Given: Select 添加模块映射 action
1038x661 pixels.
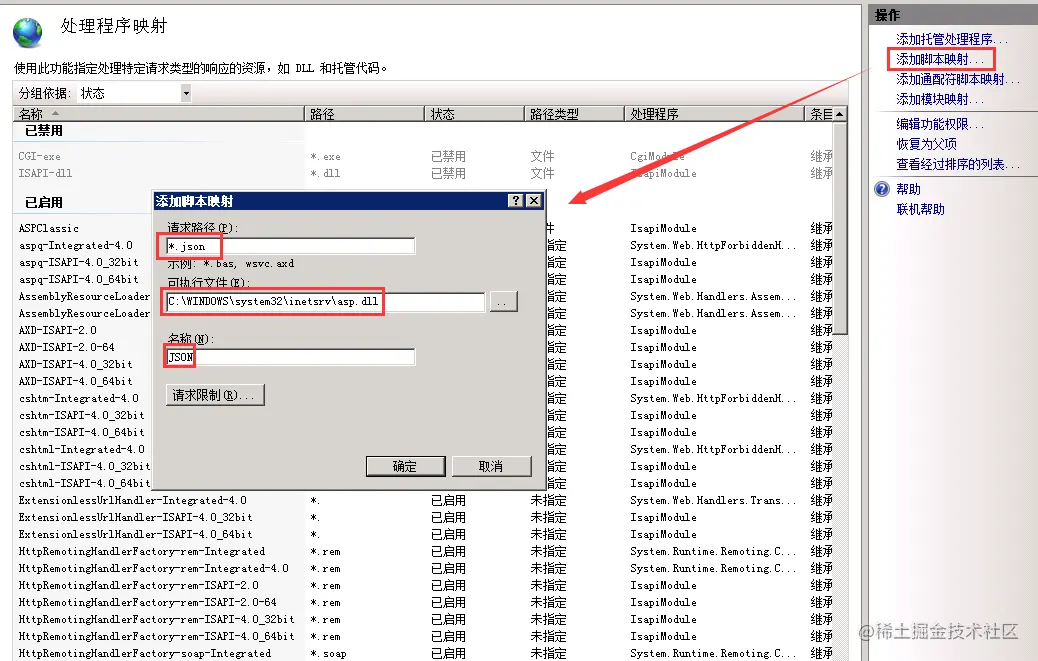Looking at the screenshot, I should pyautogui.click(x=940, y=99).
